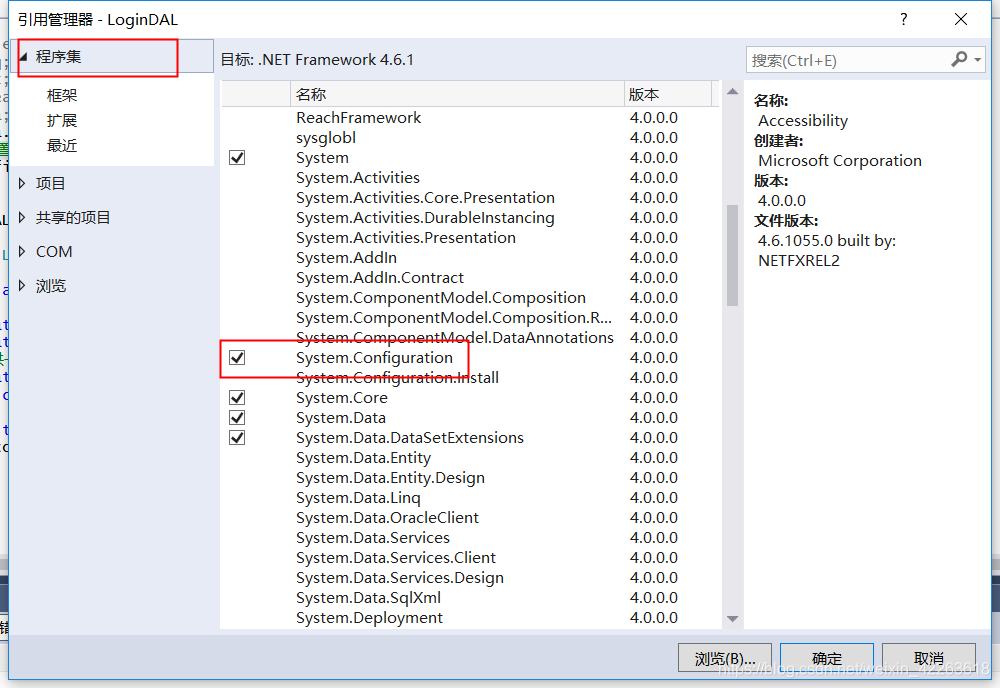
Task: Open the search options dropdown arrow
Action: click(x=978, y=60)
